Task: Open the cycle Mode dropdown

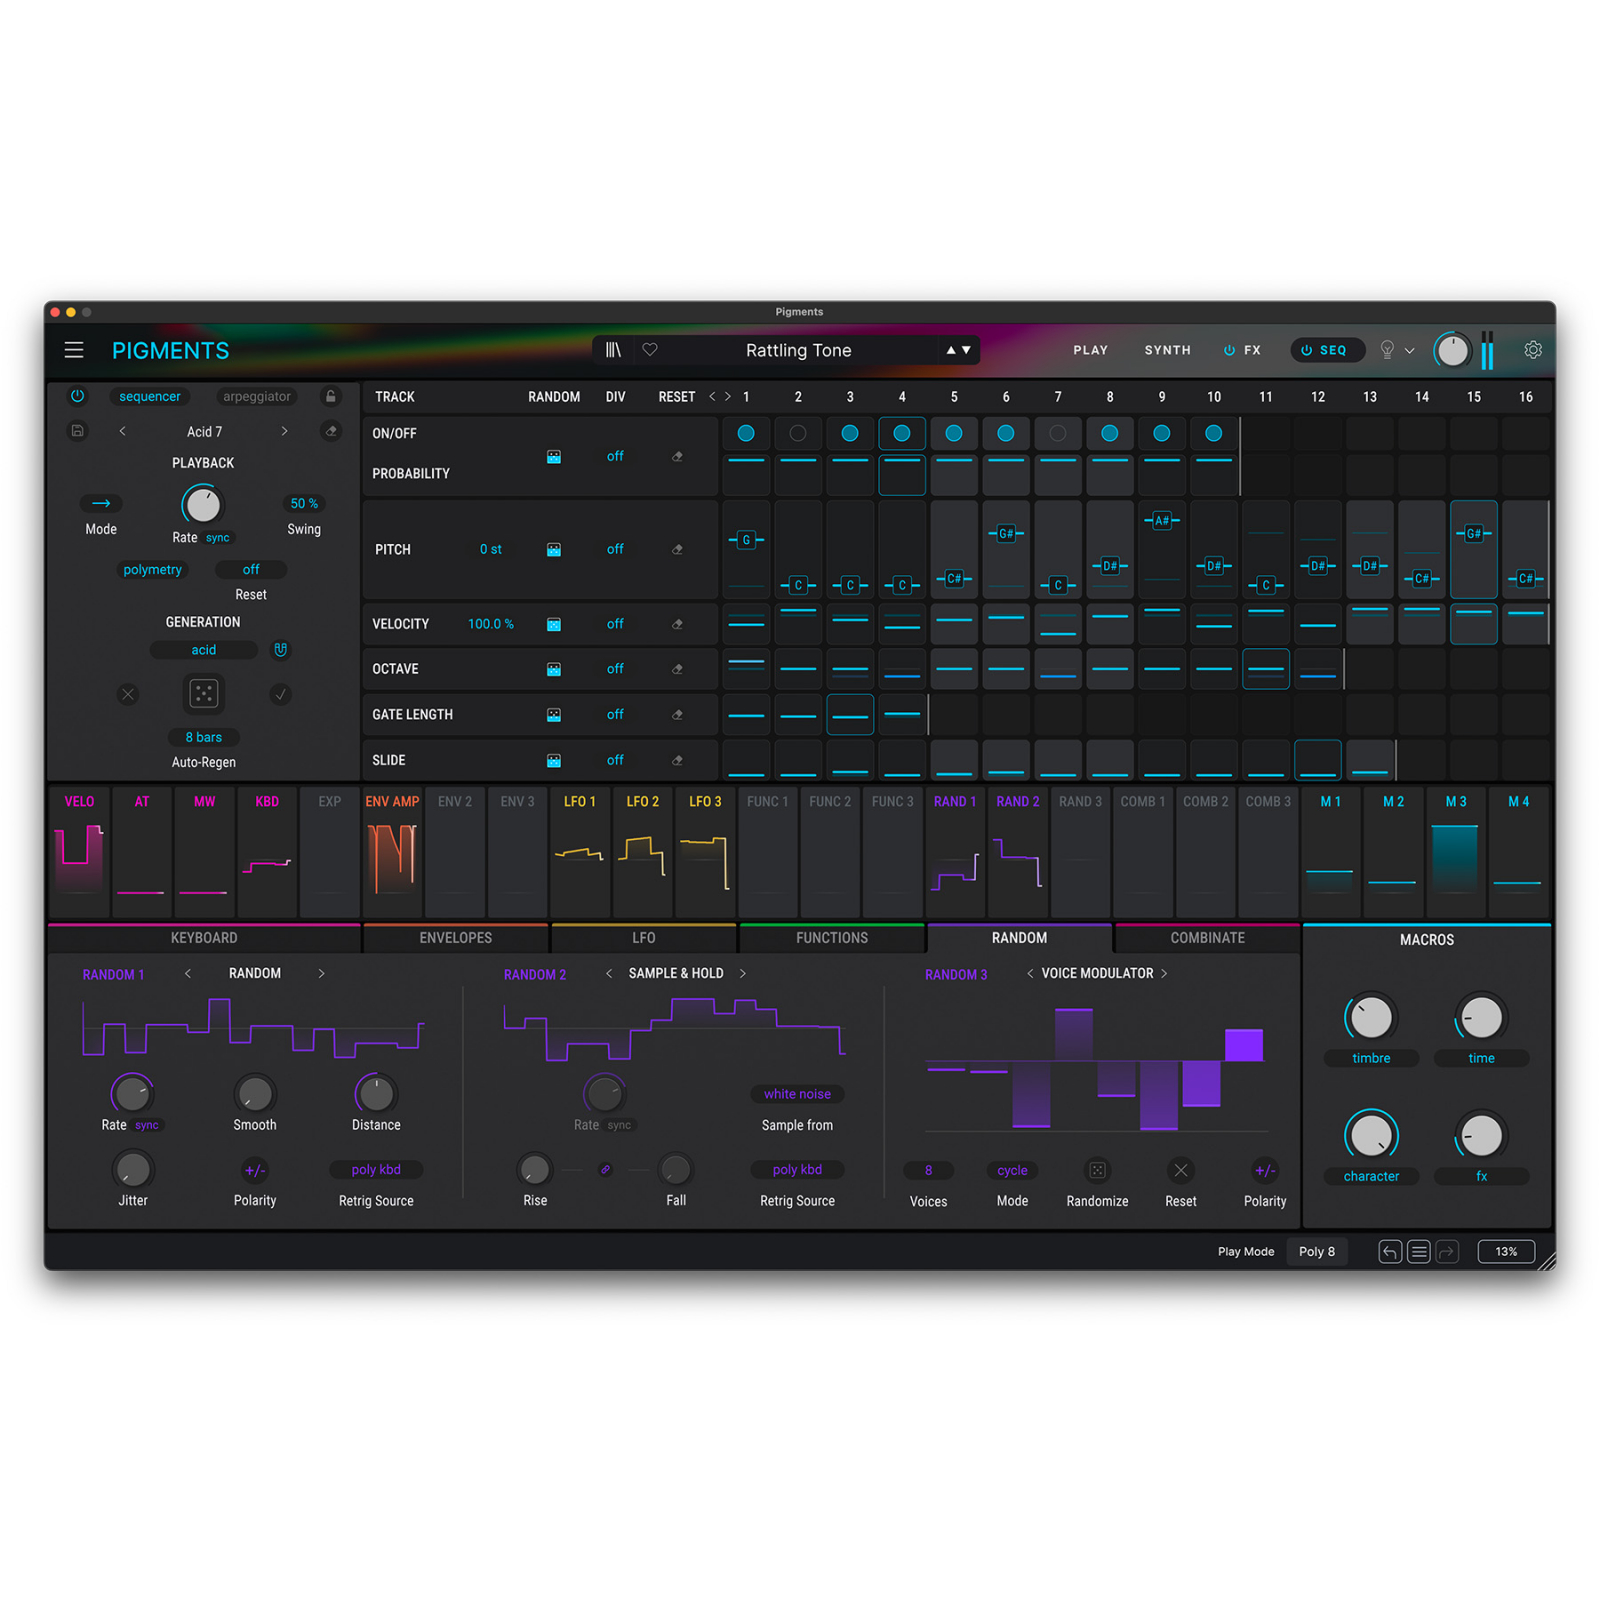Action: coord(1012,1170)
